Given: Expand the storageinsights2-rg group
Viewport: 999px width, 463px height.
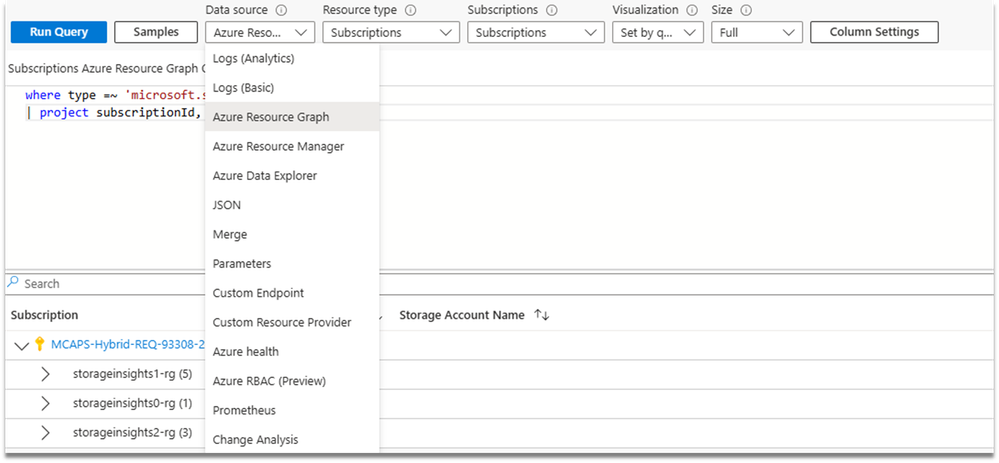Looking at the screenshot, I should pyautogui.click(x=45, y=433).
